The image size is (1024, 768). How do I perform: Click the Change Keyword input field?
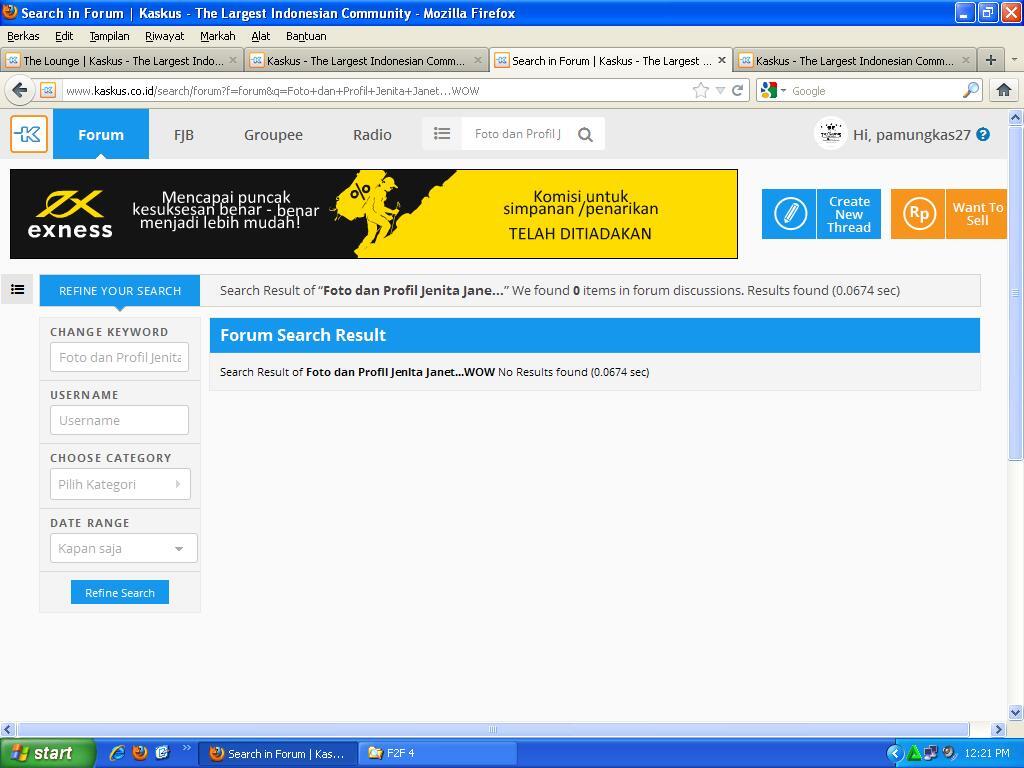(120, 357)
